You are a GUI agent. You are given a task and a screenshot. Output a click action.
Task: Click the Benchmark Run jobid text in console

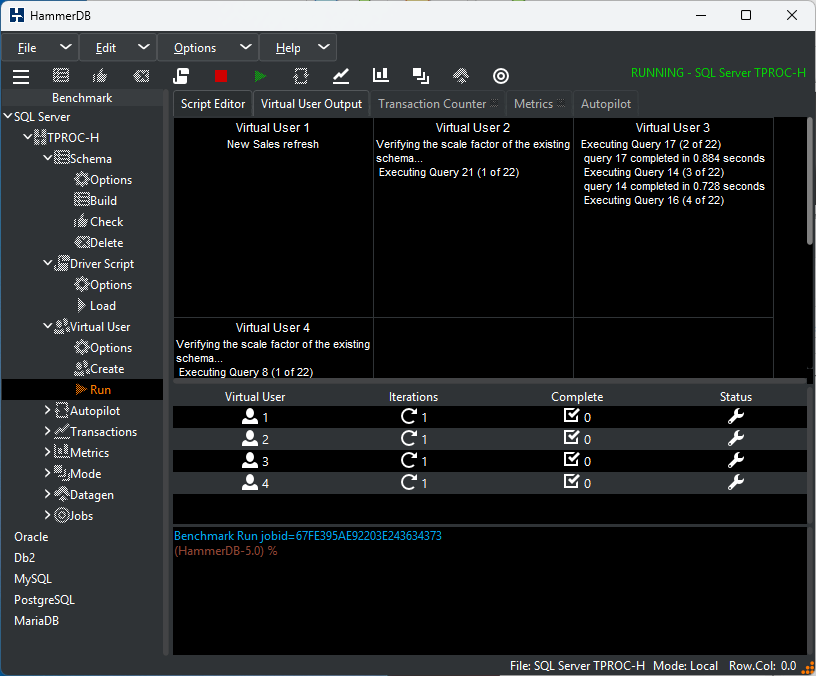click(308, 535)
